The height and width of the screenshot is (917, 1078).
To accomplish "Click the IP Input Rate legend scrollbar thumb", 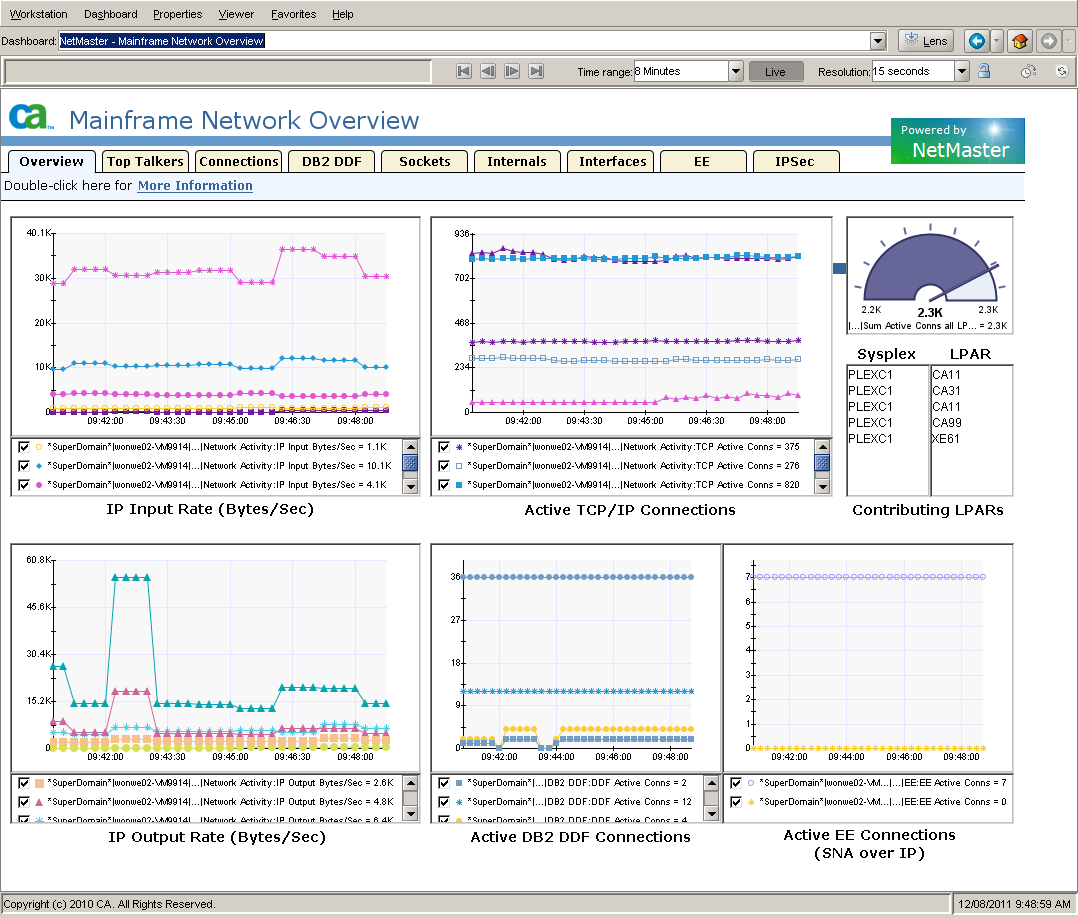I will (410, 463).
